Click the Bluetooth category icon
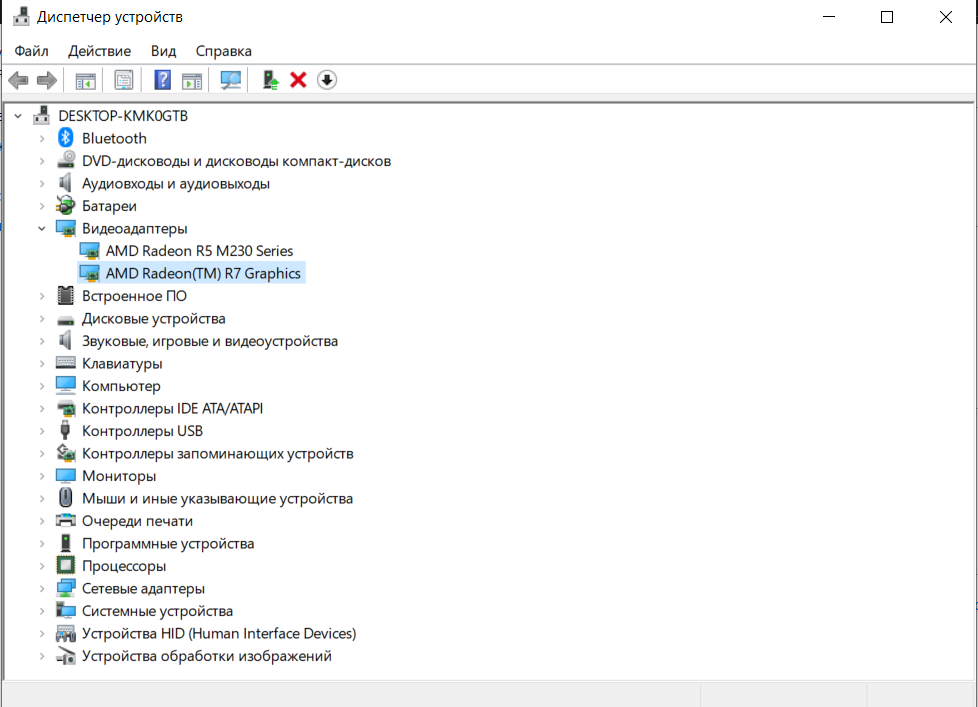This screenshot has width=978, height=707. 65,138
